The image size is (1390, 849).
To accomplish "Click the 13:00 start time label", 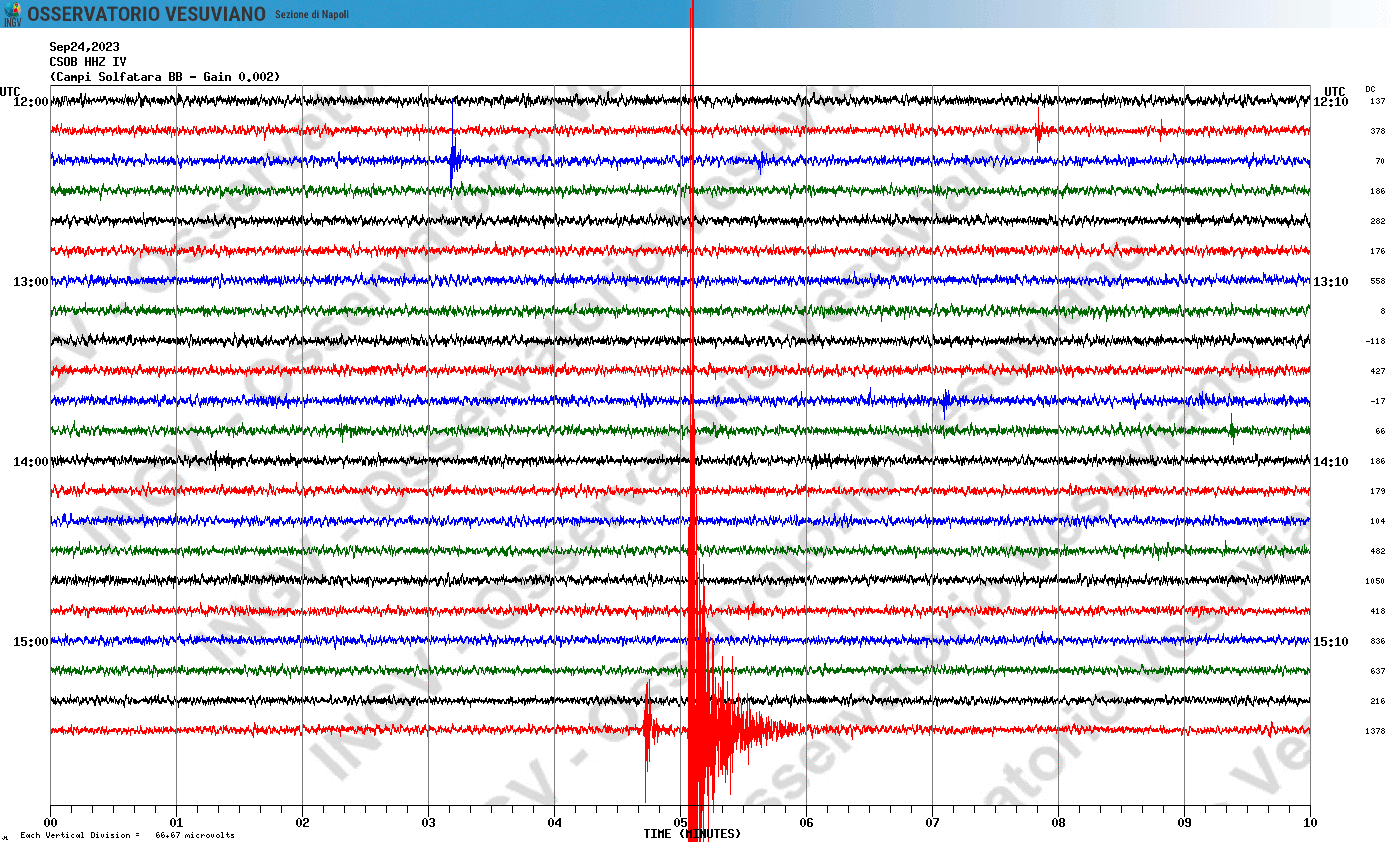I will 31,281.
